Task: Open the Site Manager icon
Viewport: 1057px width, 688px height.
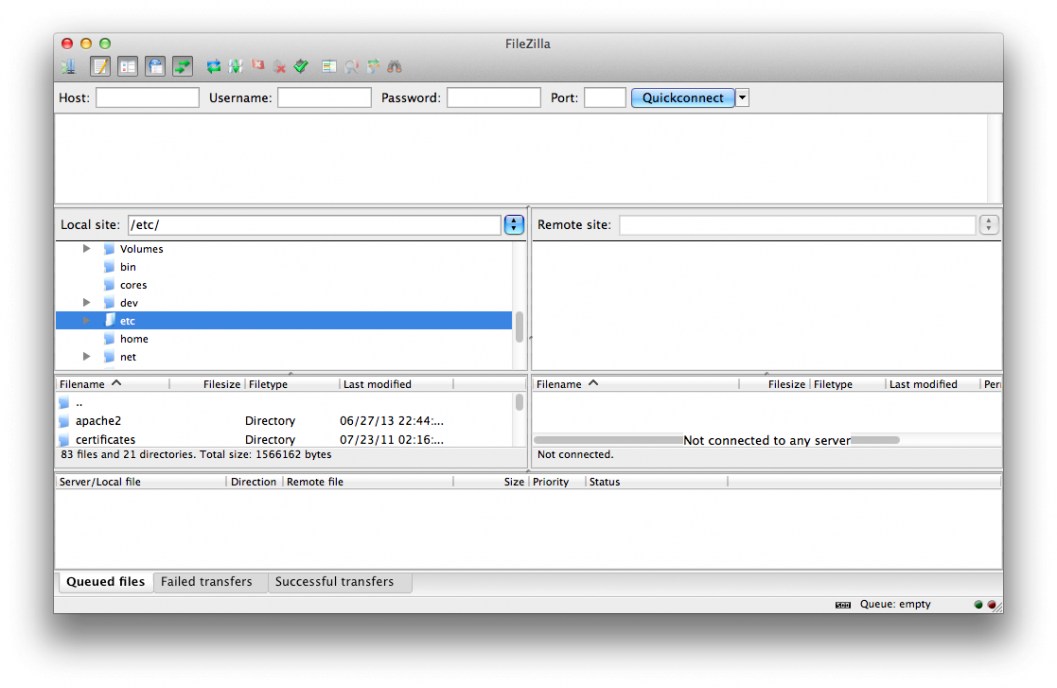Action: point(68,66)
